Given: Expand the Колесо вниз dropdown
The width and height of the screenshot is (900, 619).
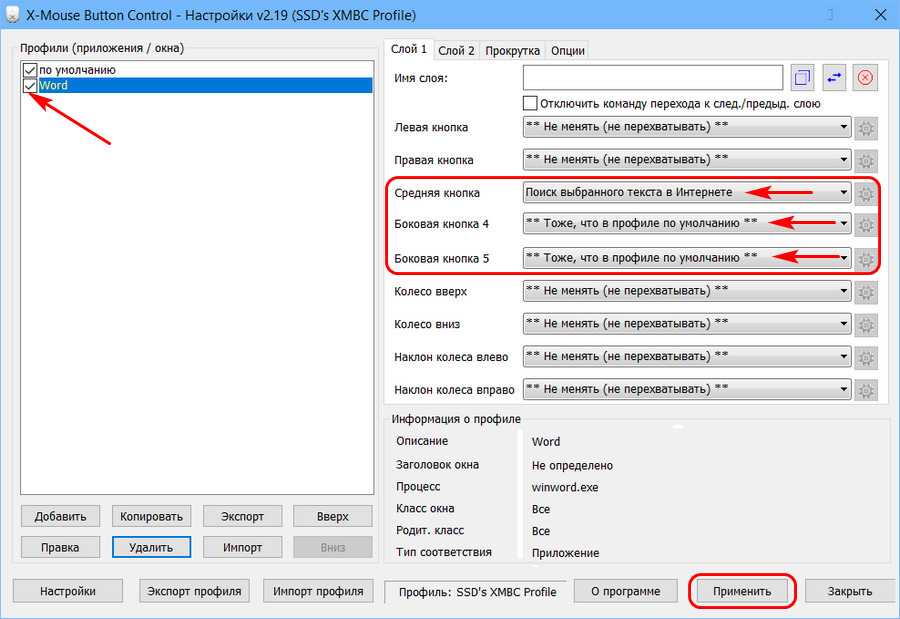Looking at the screenshot, I should (843, 323).
